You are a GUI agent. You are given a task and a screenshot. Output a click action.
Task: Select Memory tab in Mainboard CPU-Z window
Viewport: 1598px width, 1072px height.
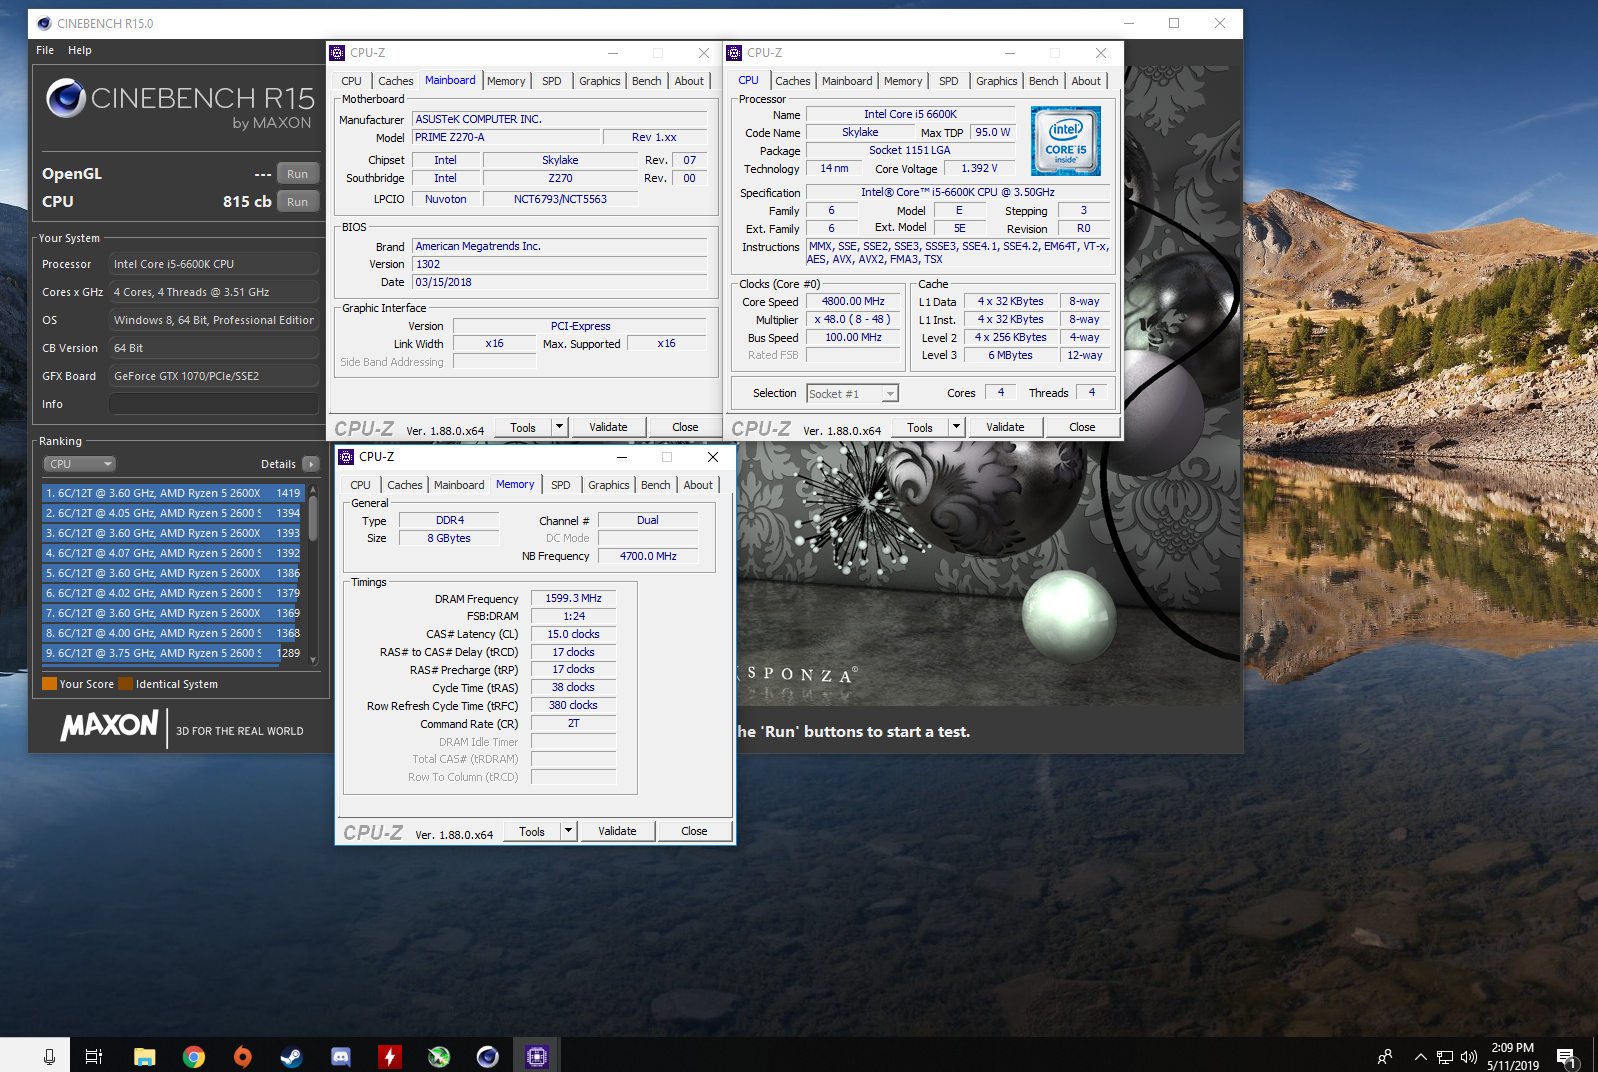point(506,81)
